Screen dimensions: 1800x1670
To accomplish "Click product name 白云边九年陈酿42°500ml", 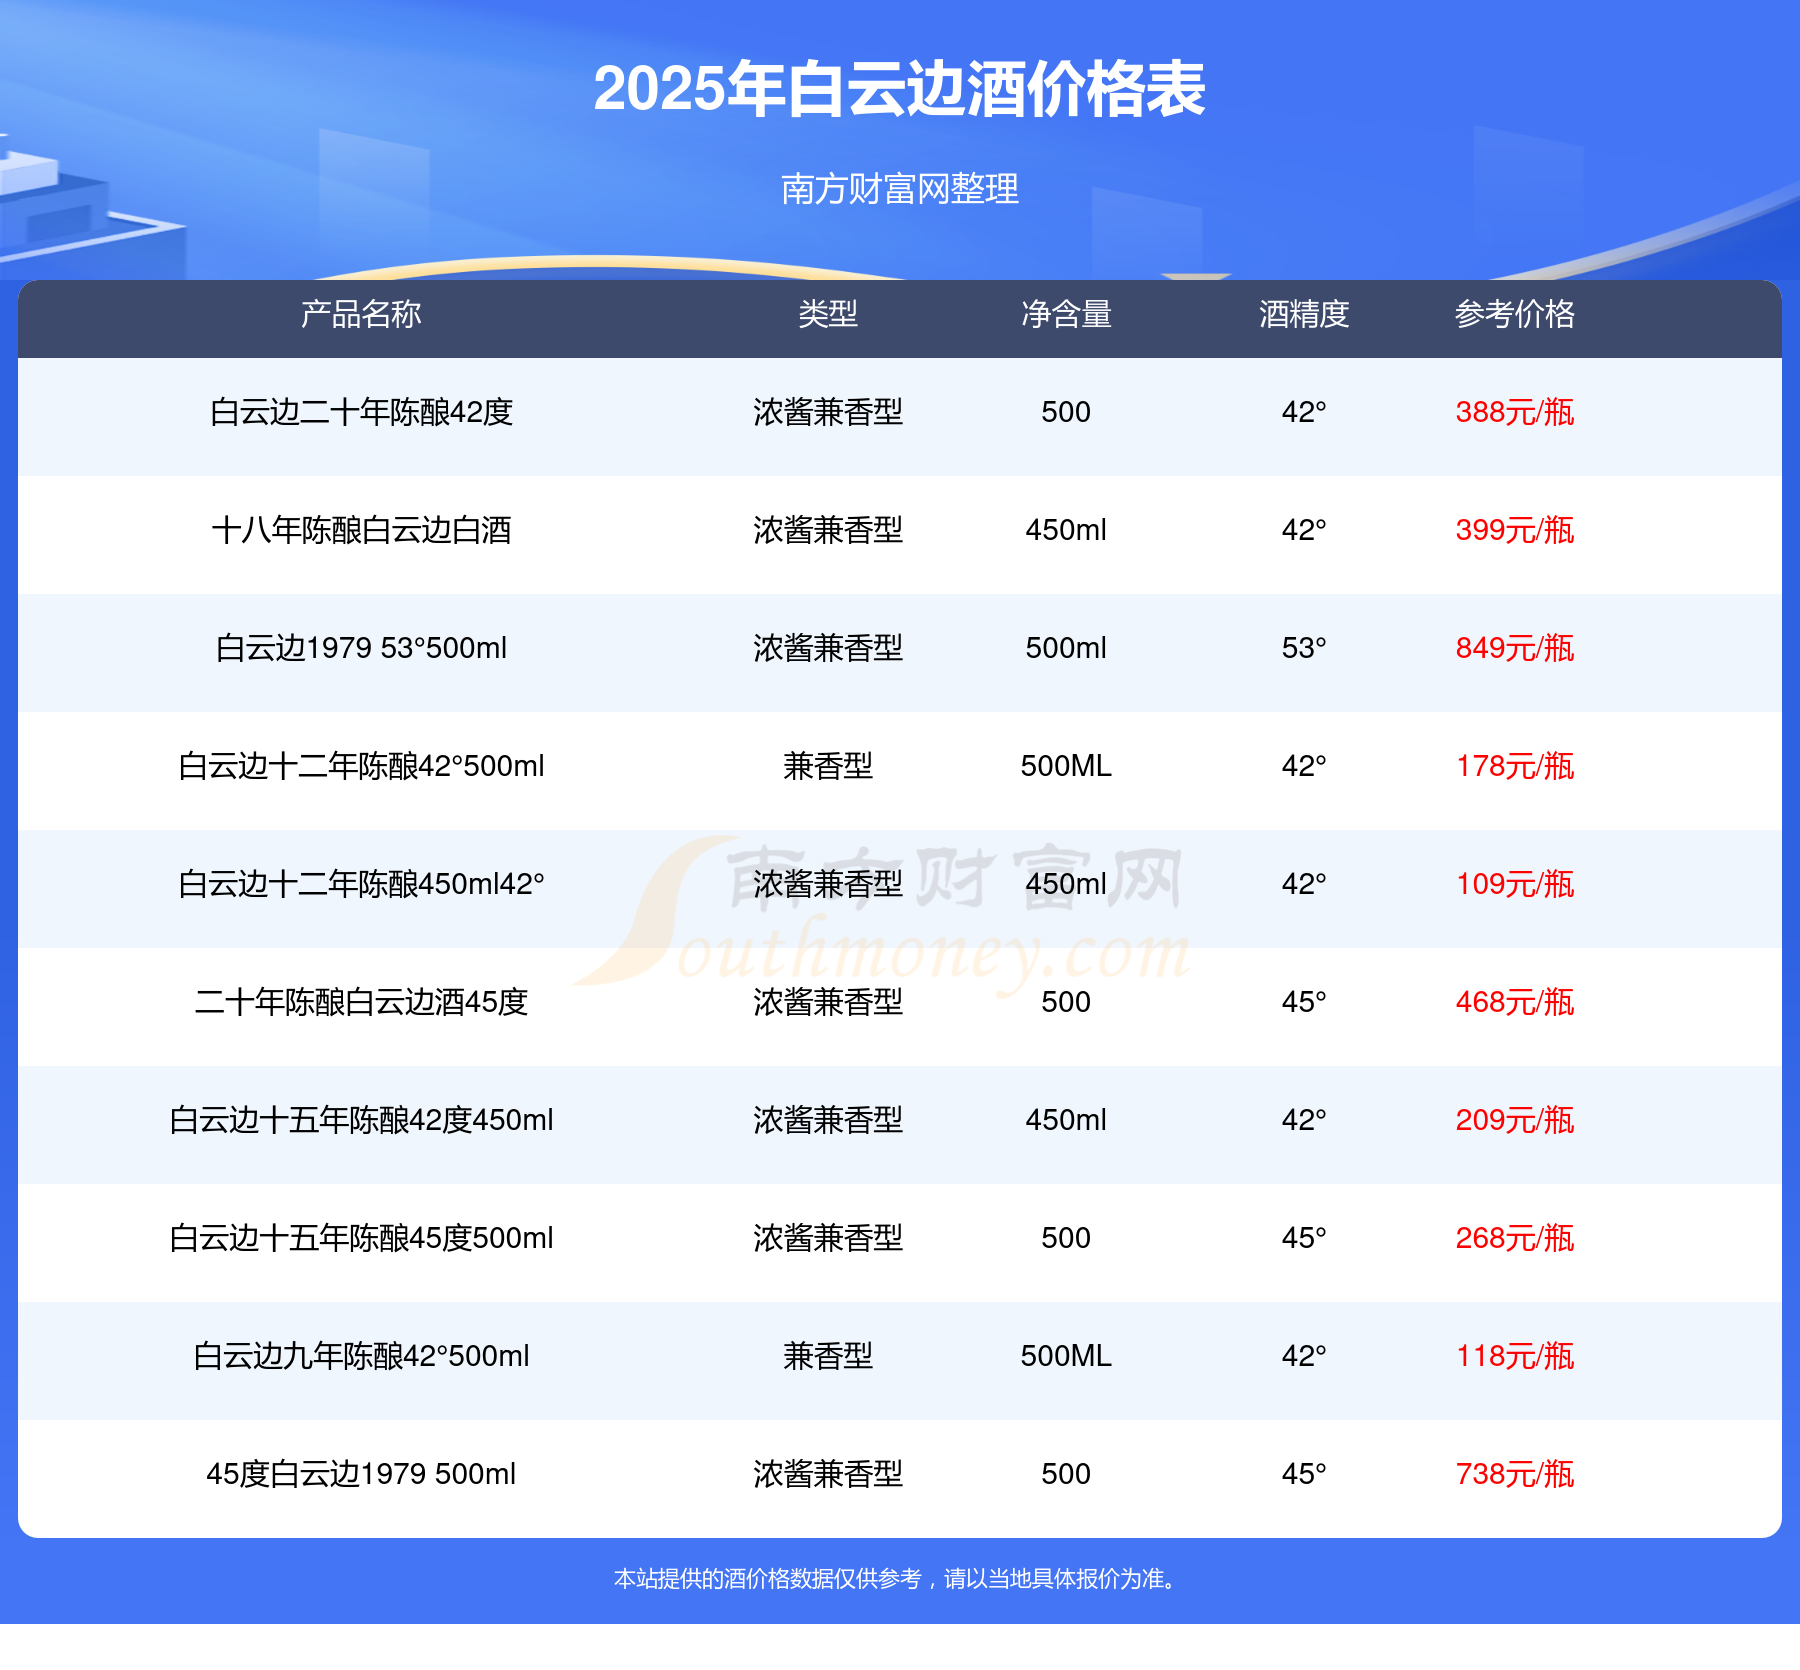I will click(361, 1356).
